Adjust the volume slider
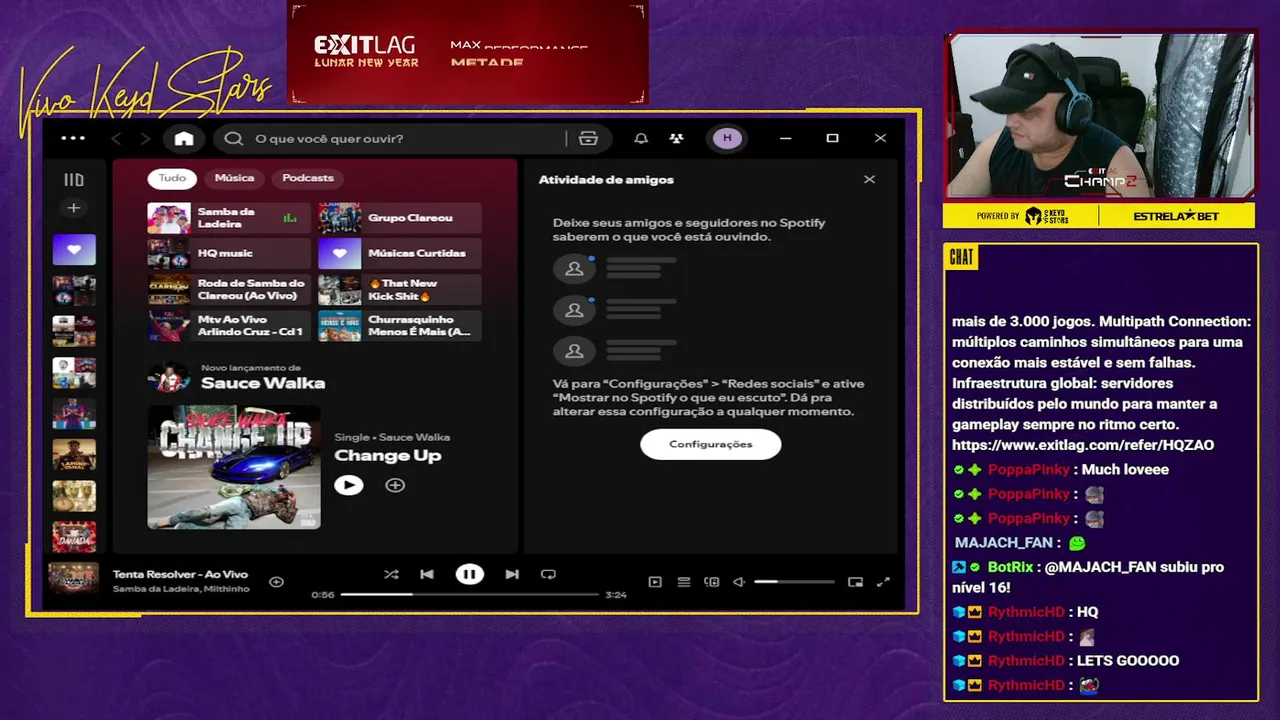Viewport: 1280px width, 720px height. (794, 582)
